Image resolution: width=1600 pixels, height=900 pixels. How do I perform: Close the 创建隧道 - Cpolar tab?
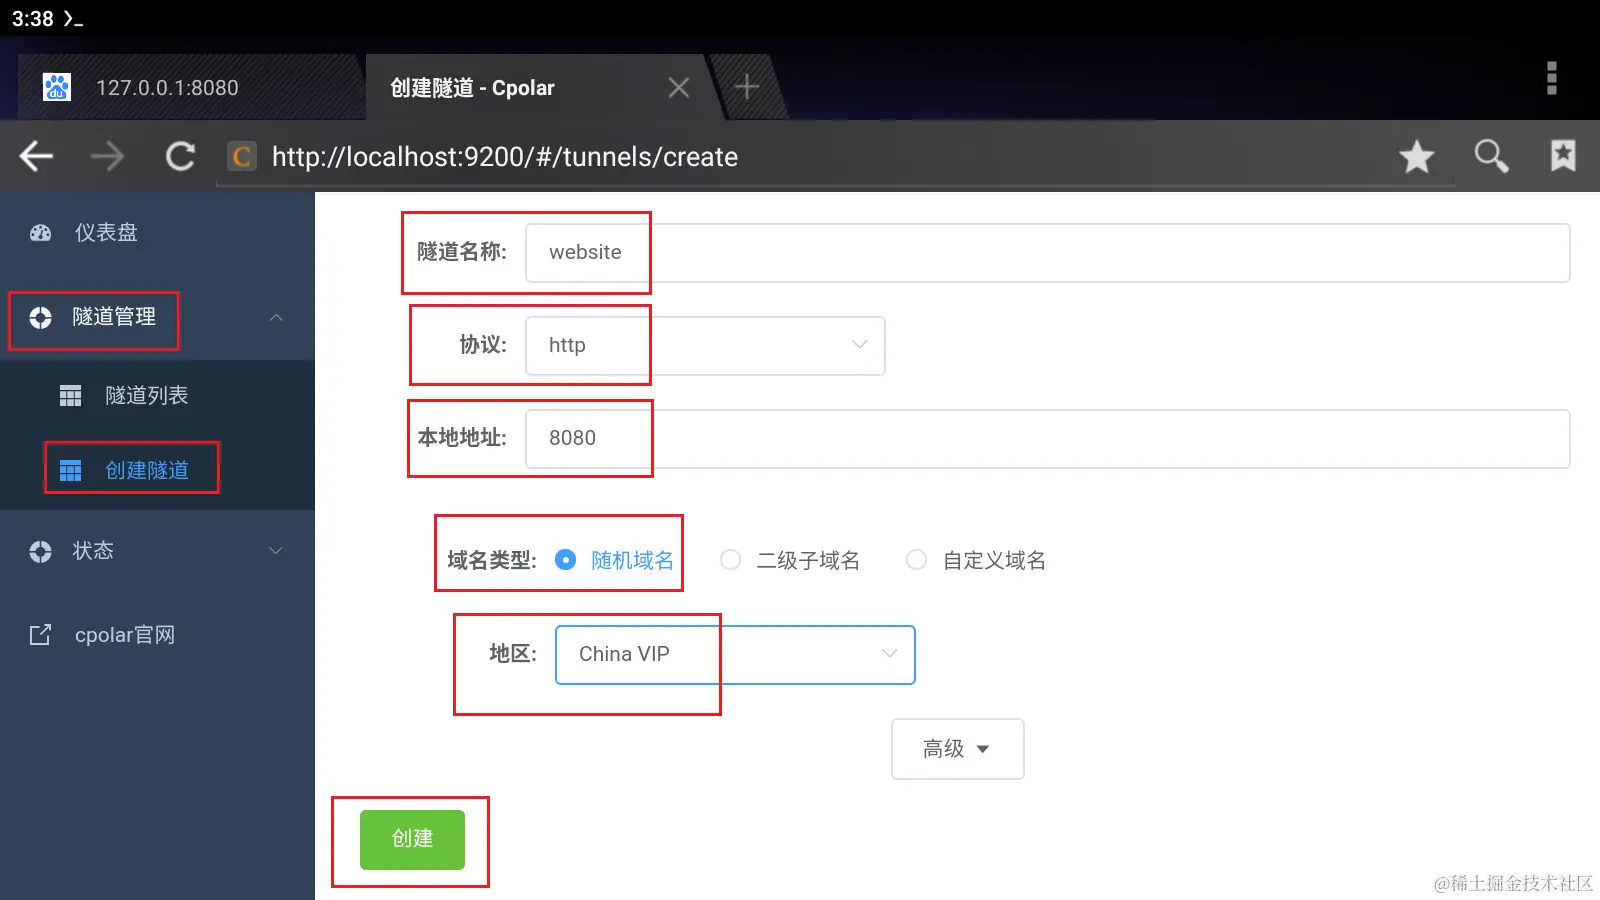pos(679,88)
